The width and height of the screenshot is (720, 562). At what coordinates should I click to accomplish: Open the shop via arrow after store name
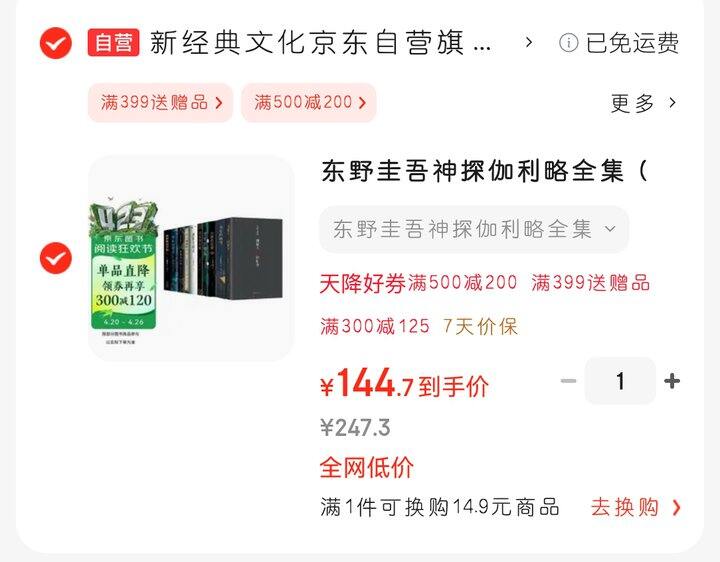529,43
